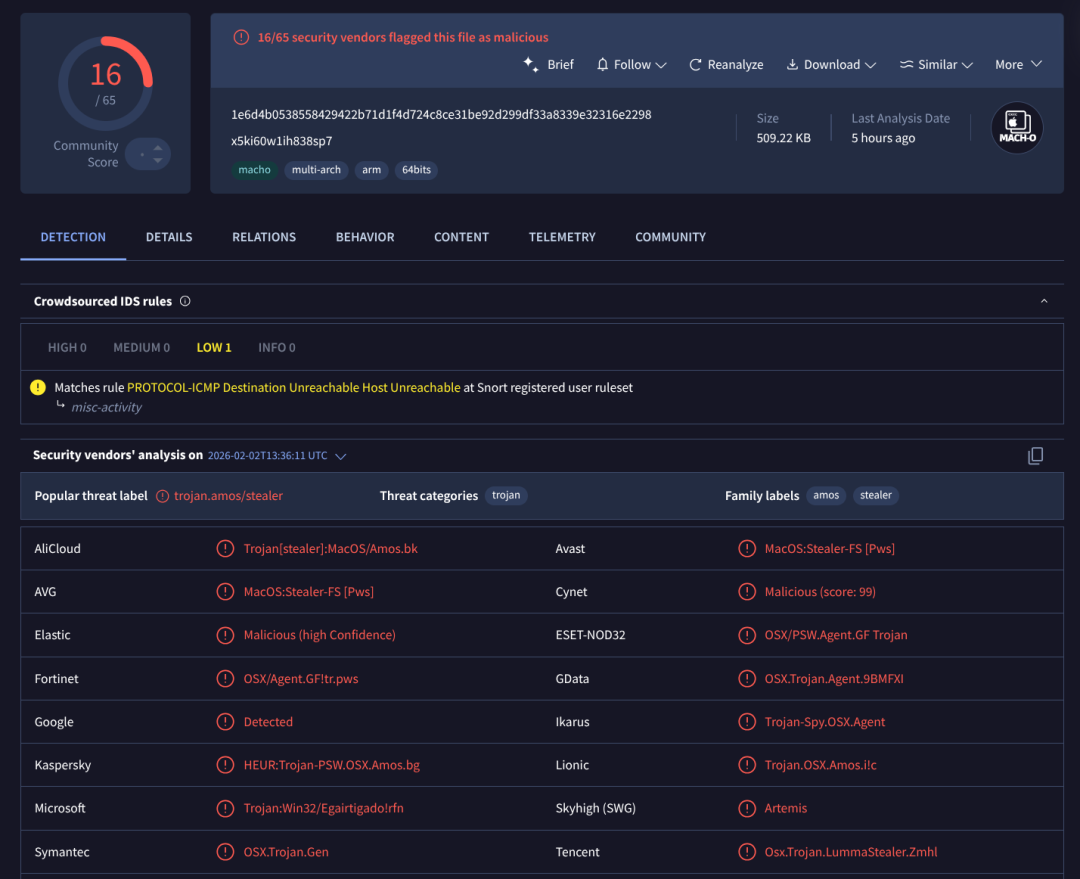Open the BEHAVIOR tab
Image resolution: width=1080 pixels, height=879 pixels.
[365, 237]
